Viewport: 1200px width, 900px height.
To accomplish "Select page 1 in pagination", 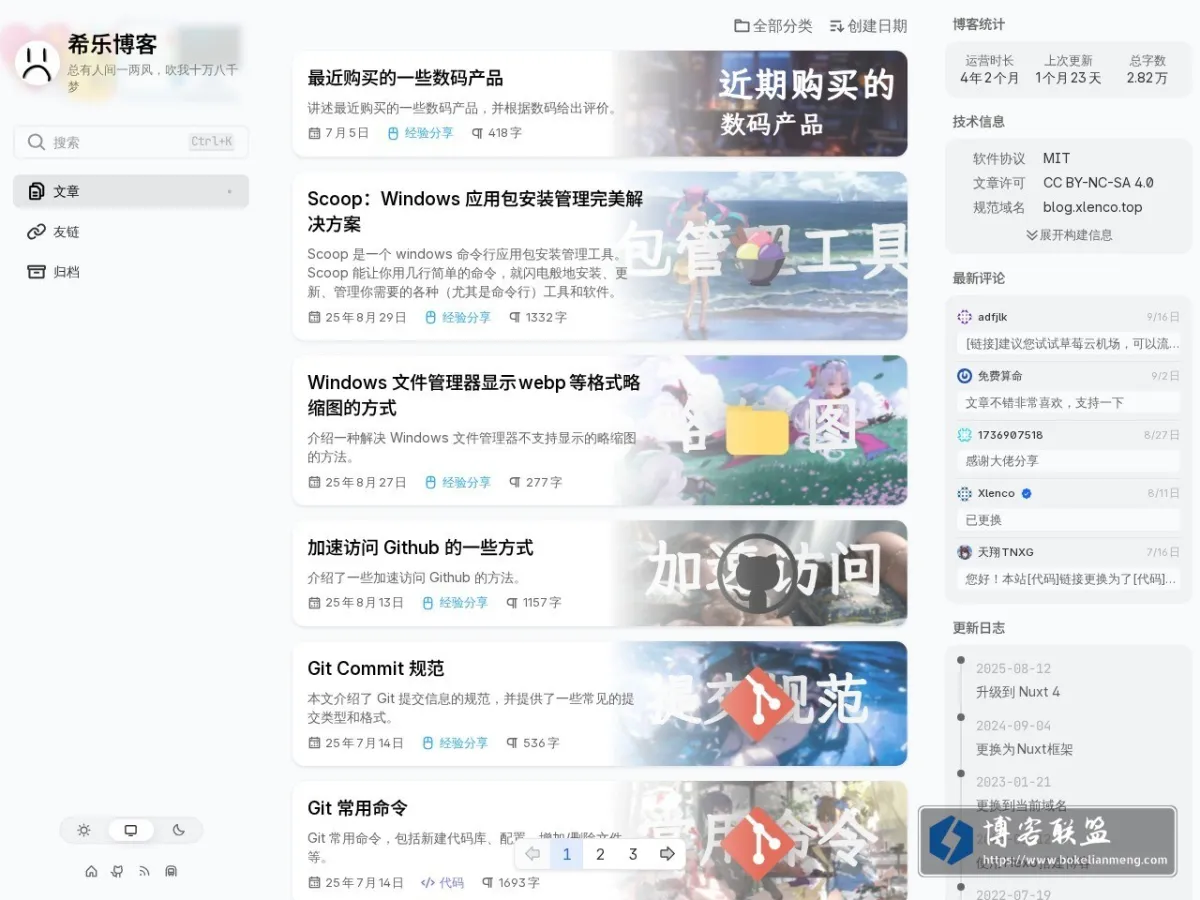I will (567, 854).
